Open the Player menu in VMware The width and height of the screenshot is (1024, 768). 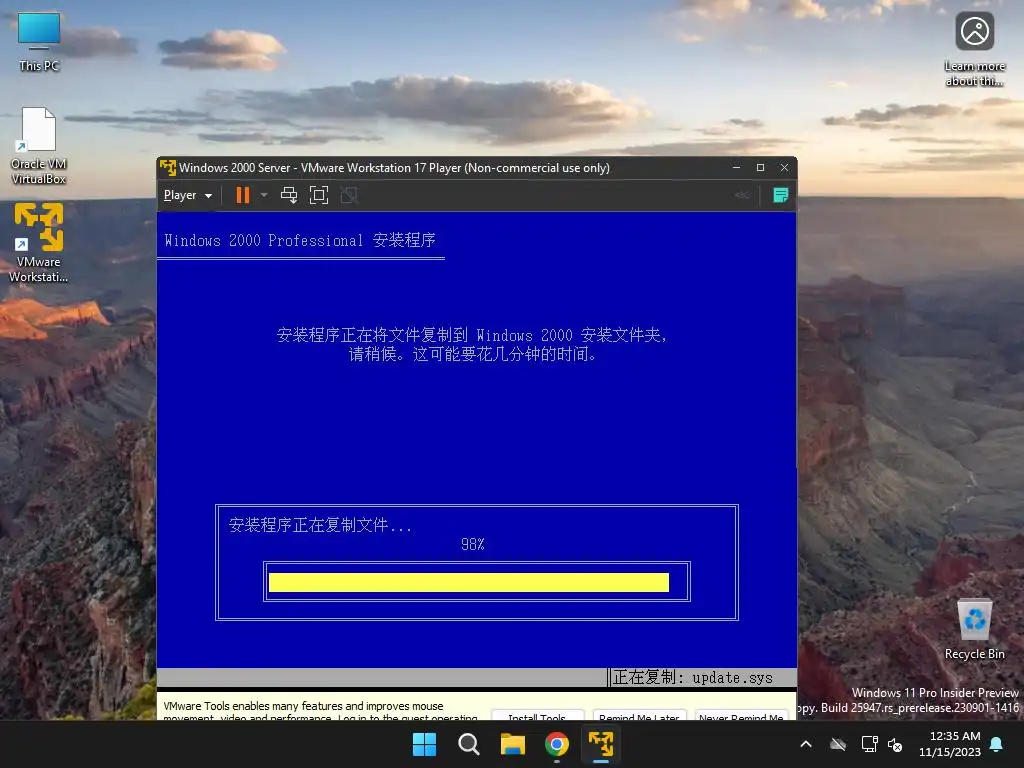(x=187, y=195)
